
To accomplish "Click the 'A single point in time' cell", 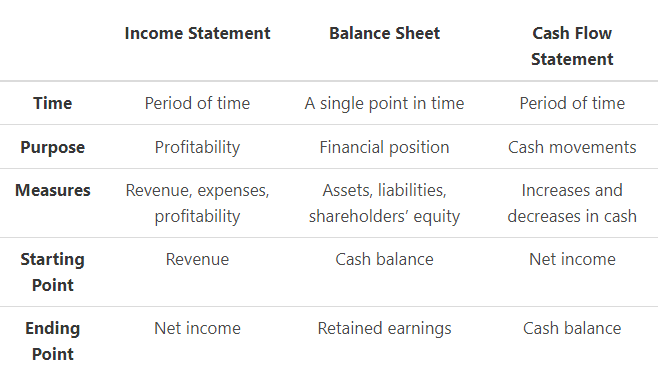I will 384,104.
